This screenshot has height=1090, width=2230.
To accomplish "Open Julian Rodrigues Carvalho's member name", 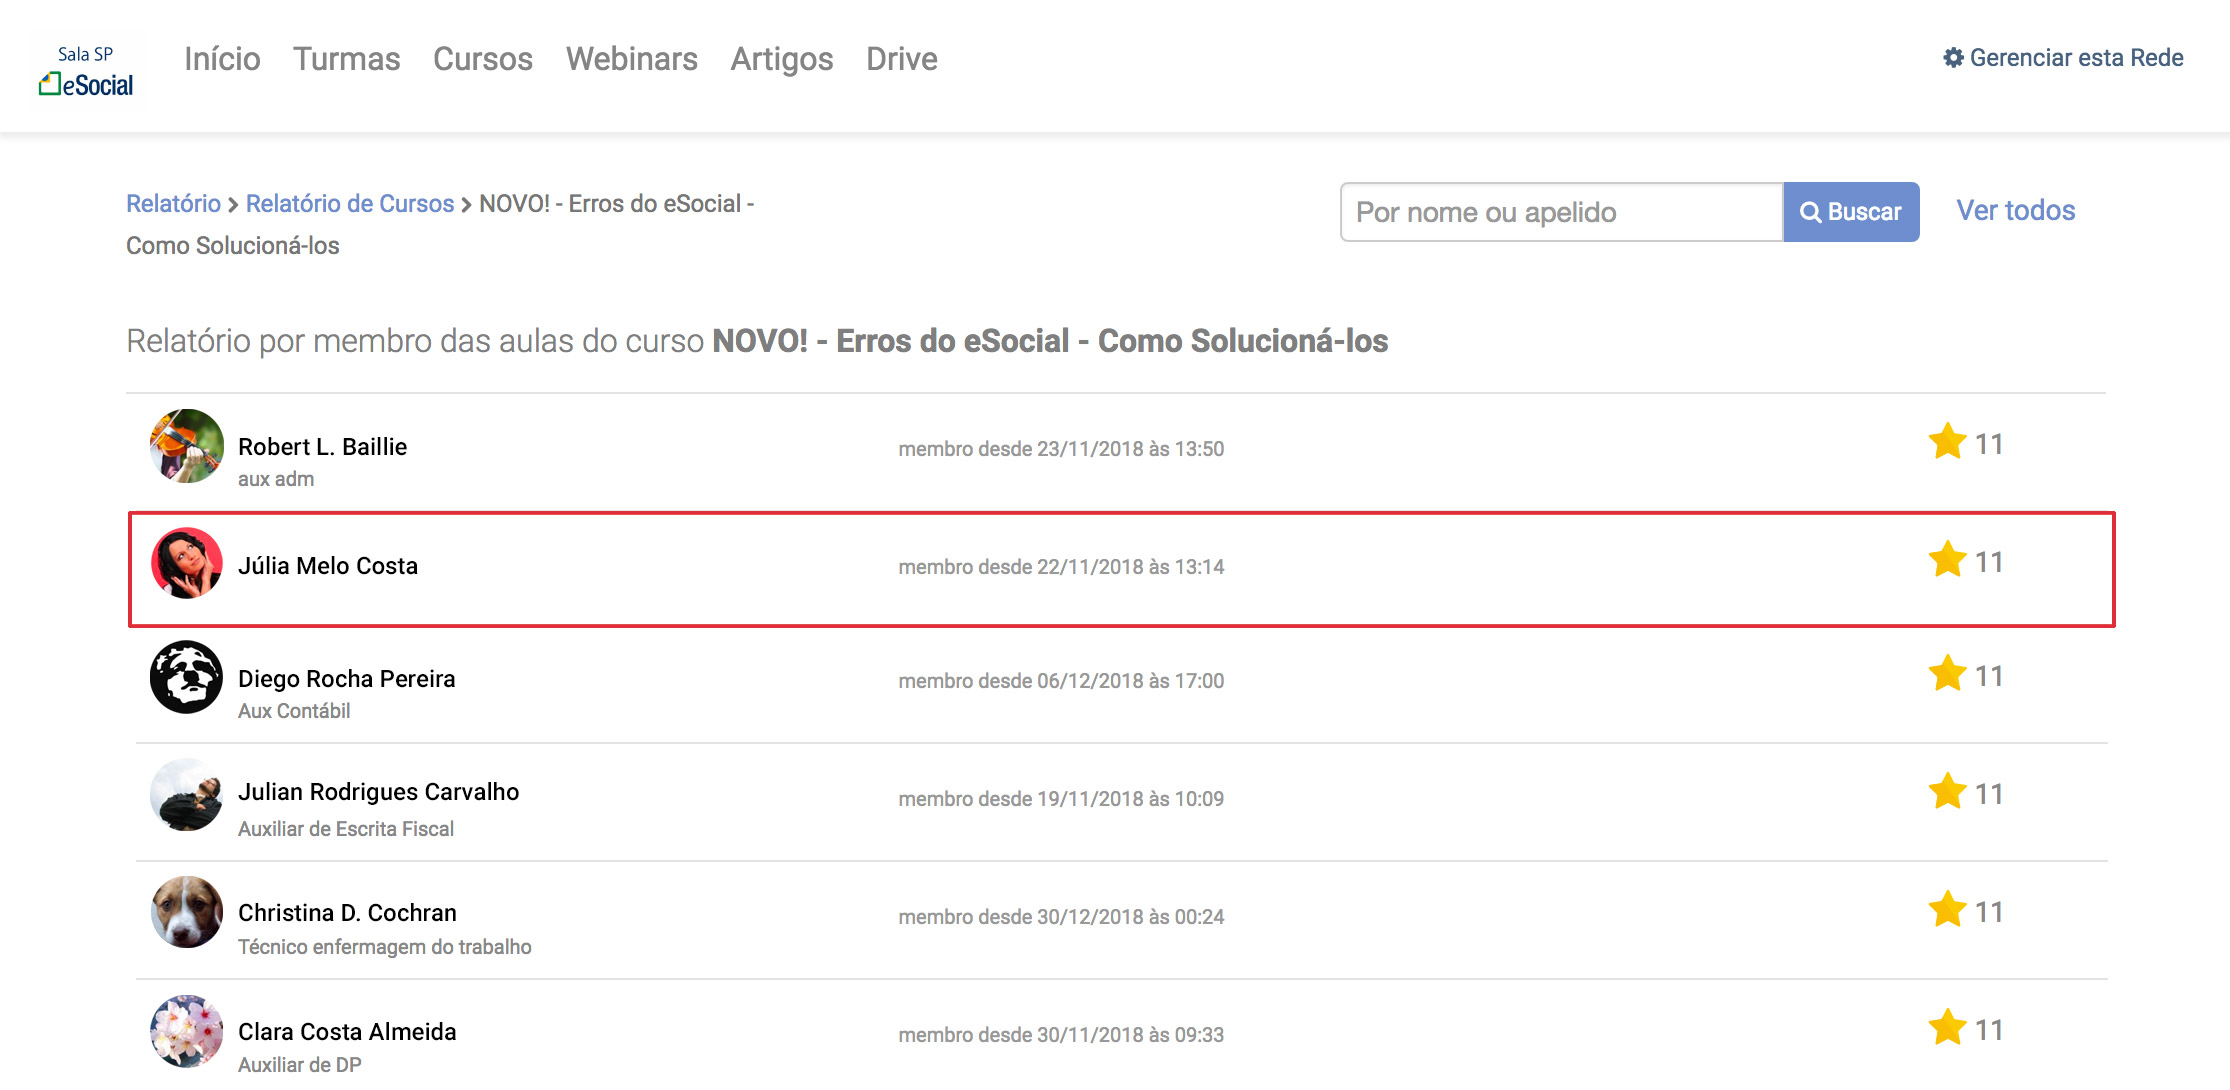I will tap(378, 792).
